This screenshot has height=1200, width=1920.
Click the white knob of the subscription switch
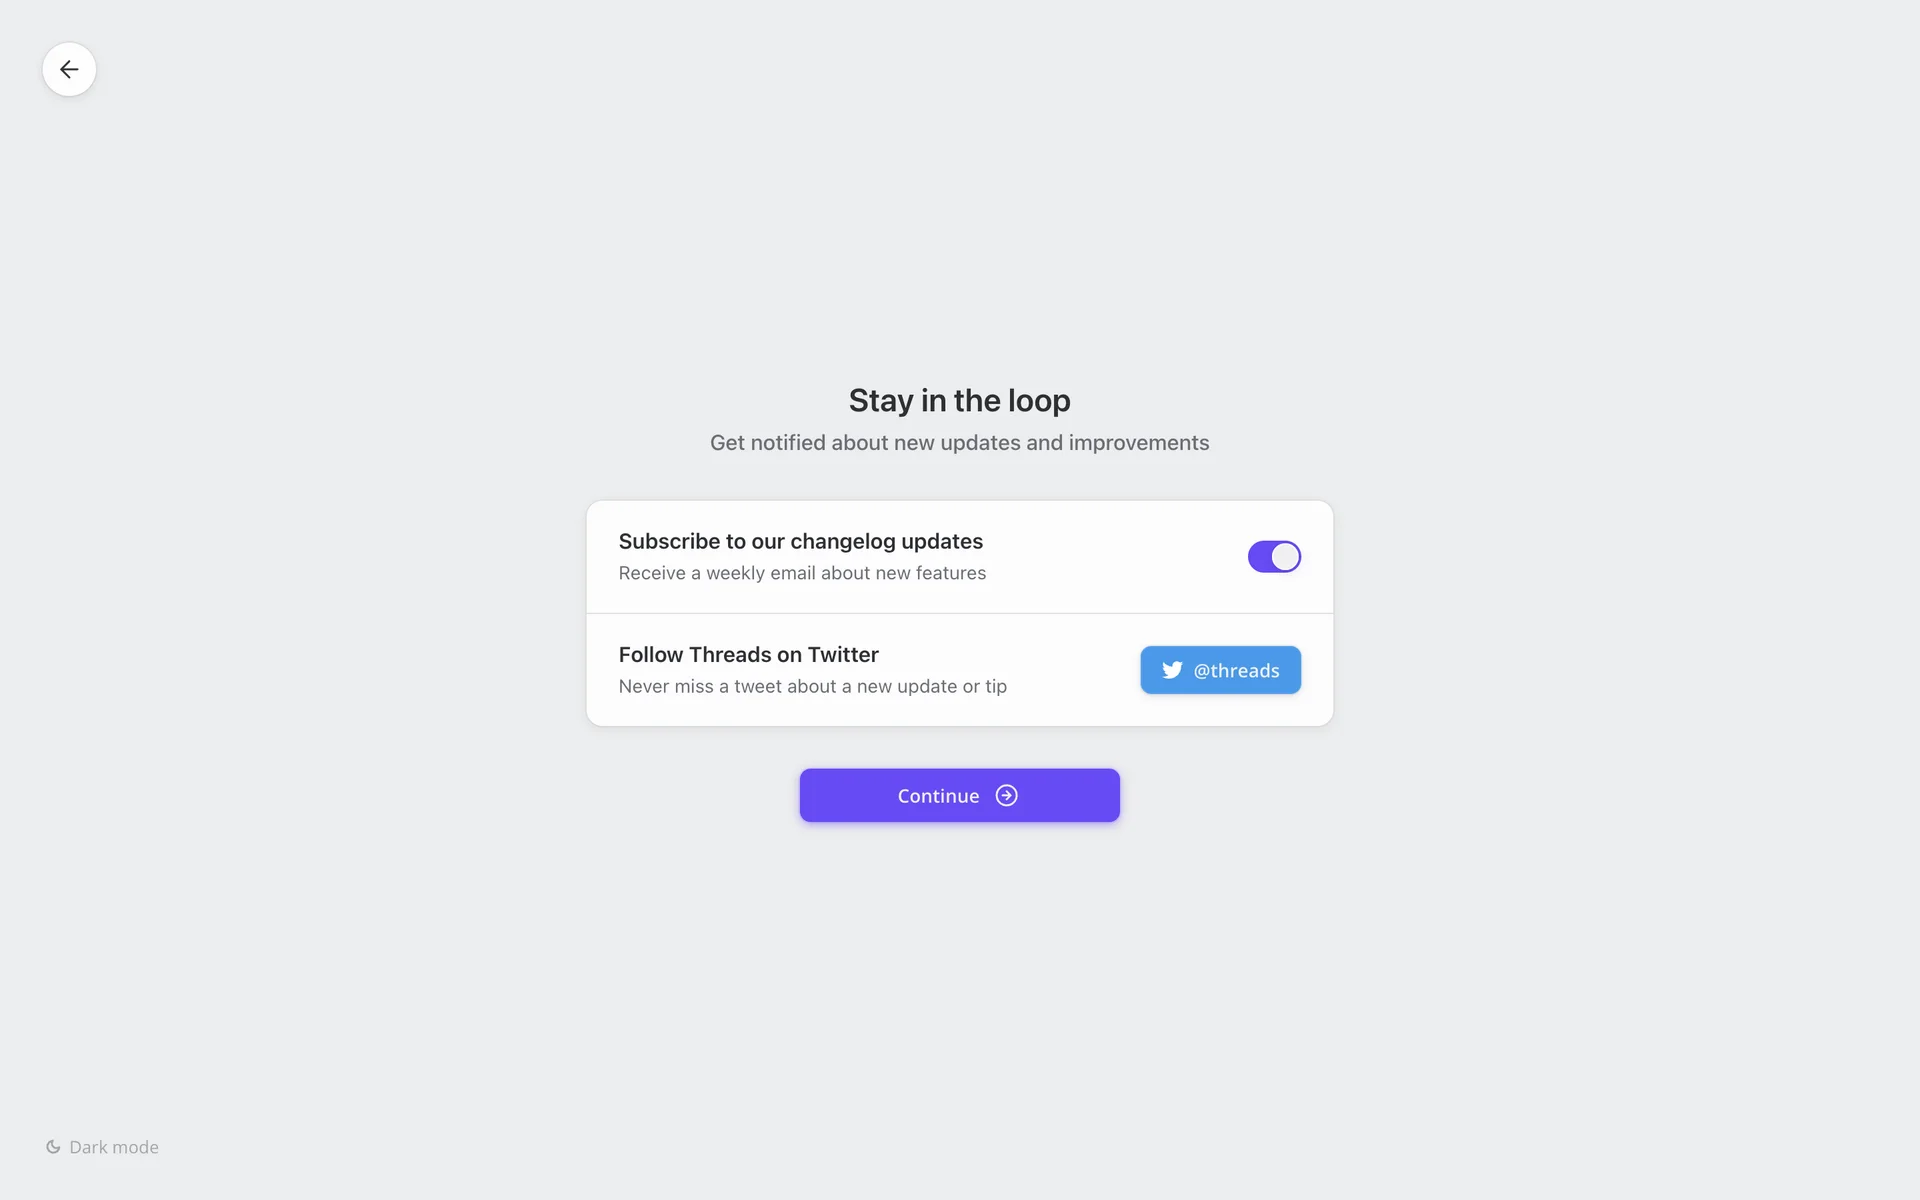[x=1285, y=557]
